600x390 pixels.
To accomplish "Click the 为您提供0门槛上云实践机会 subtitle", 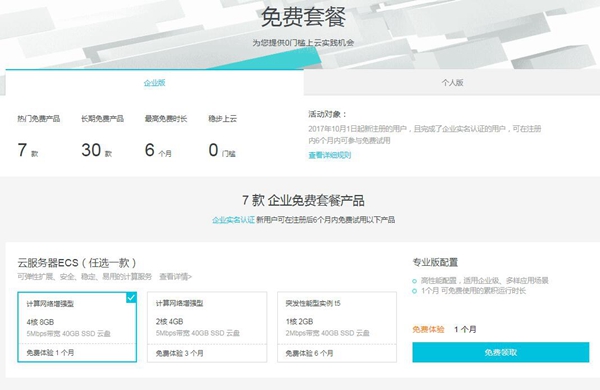I will pos(303,42).
